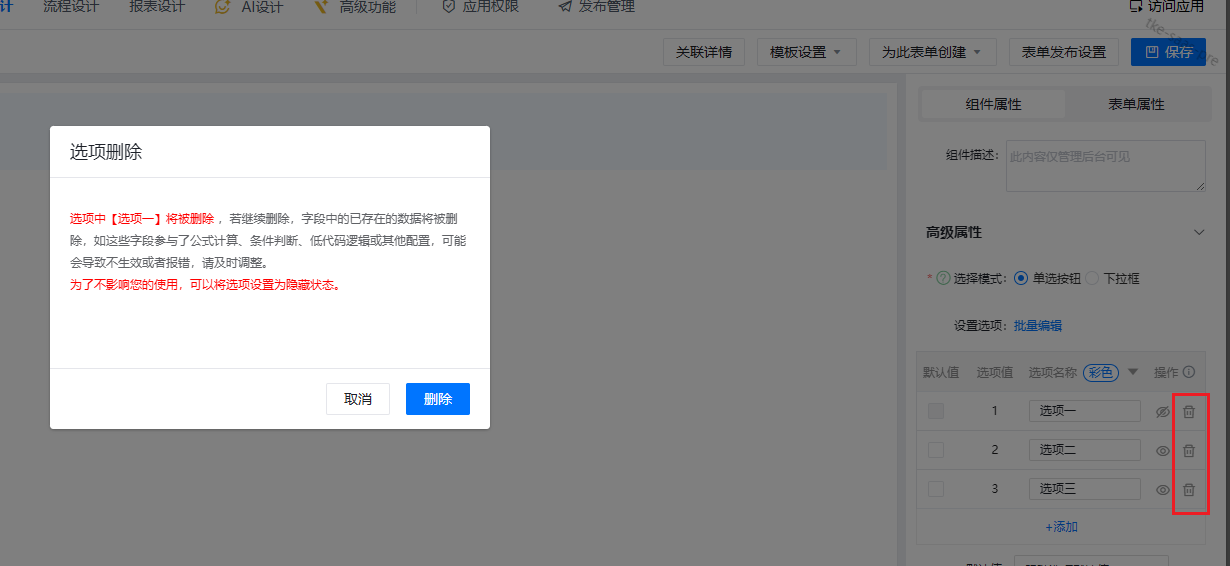Open 发布管理 in the top navigation

596,7
